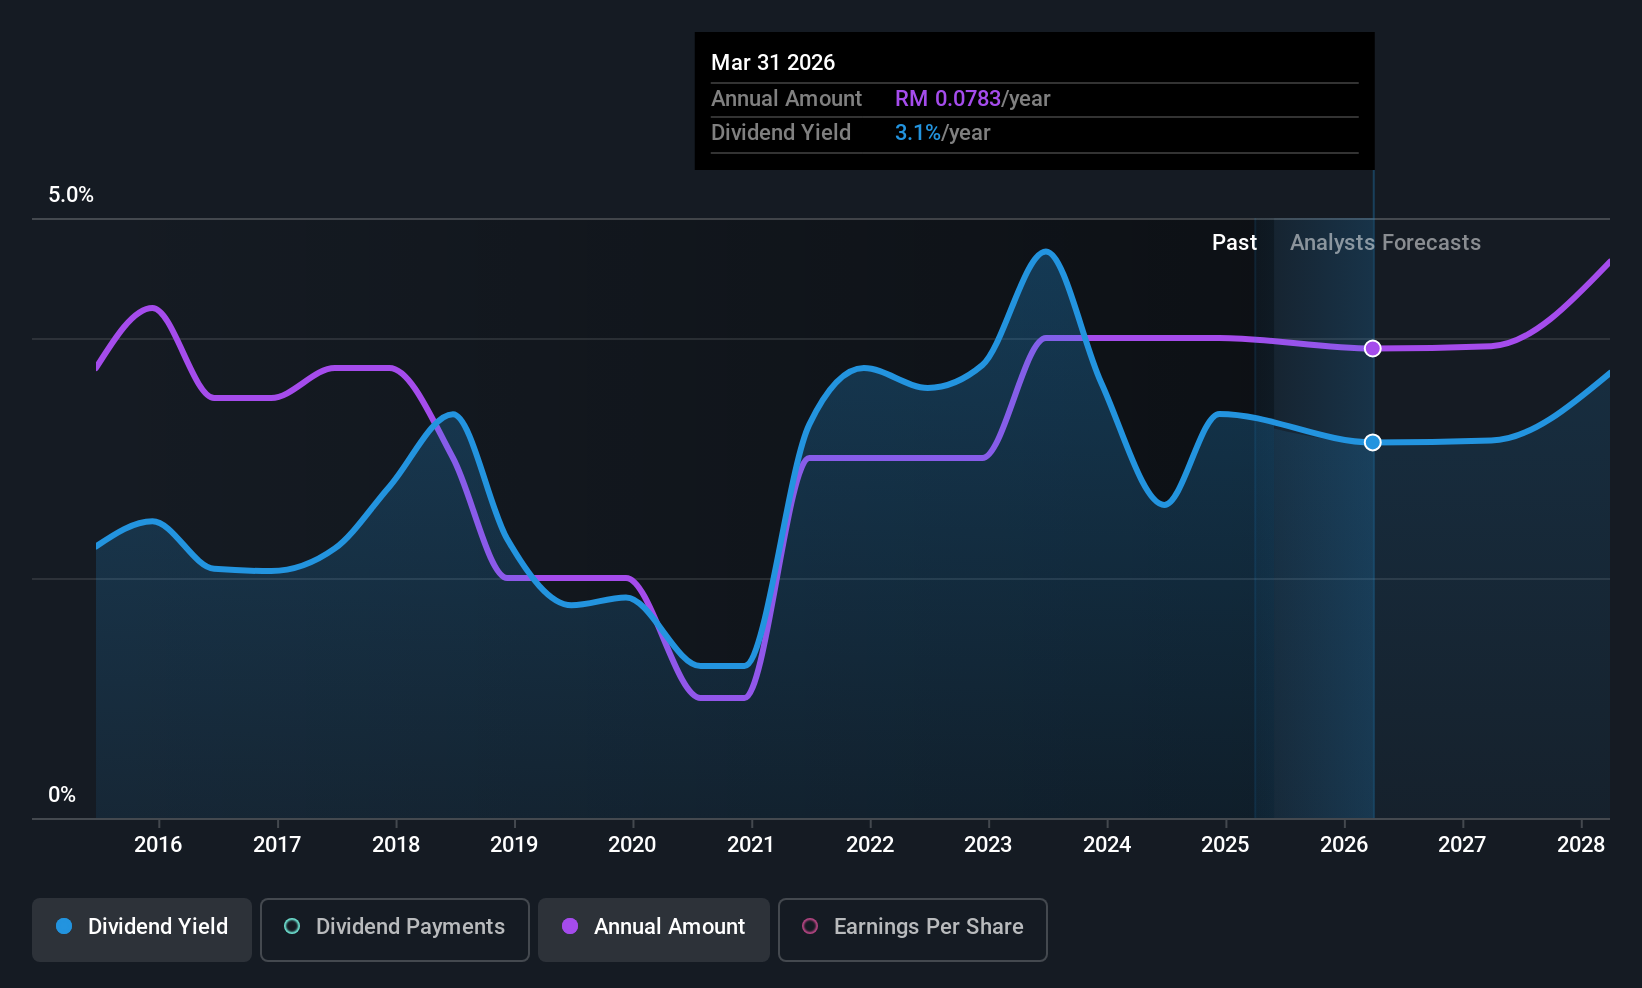Click the 0% y-axis label
Screen dimensions: 1642x988
62,795
